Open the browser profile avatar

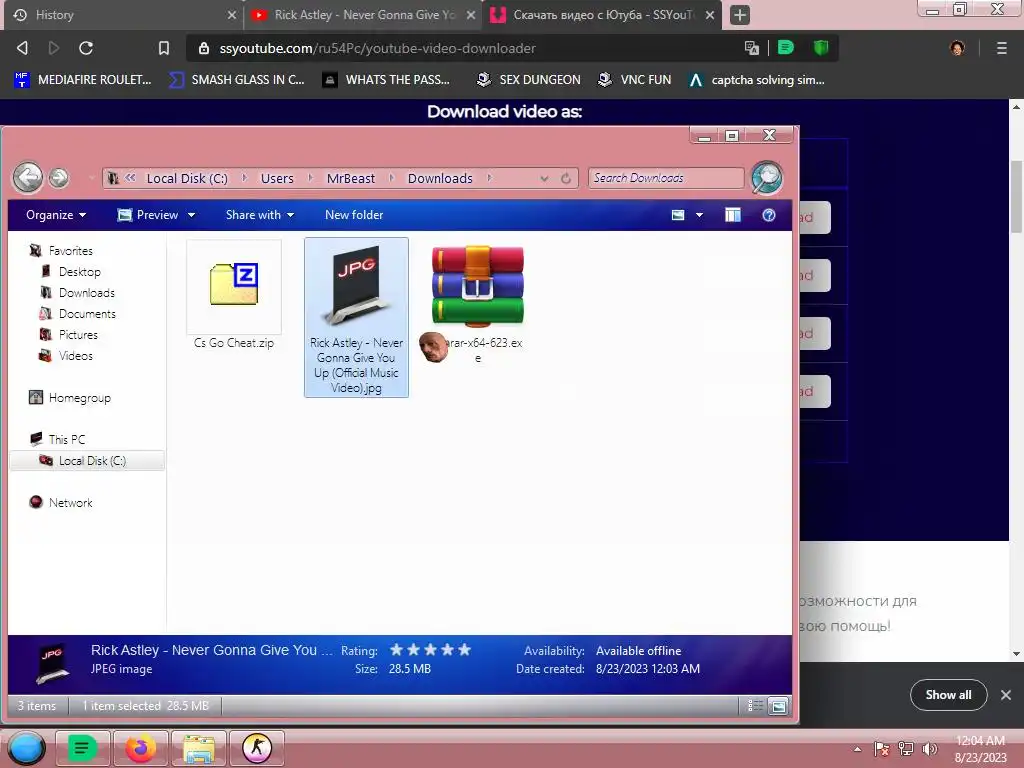(x=957, y=48)
